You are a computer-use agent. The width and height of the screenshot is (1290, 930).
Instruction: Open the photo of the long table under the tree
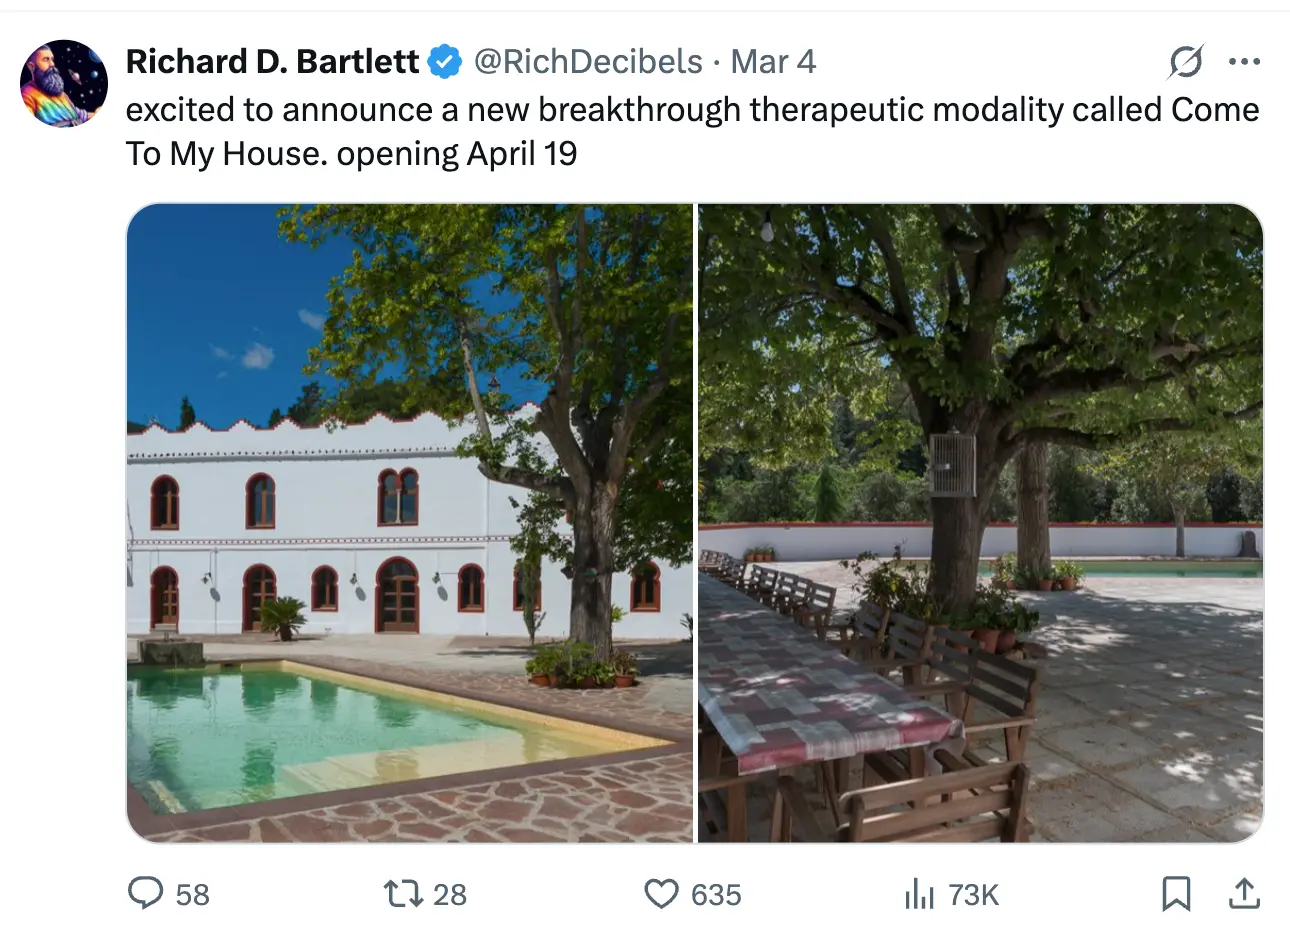pos(980,522)
